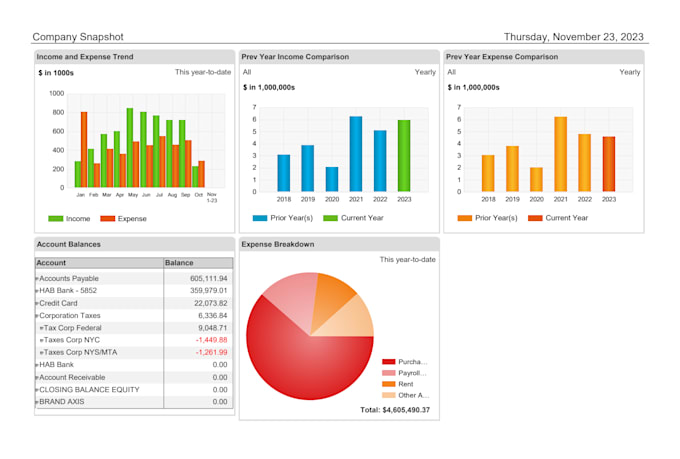
Task: Expand the CLOSING BALANCE EQUITY row
Action: (37, 390)
